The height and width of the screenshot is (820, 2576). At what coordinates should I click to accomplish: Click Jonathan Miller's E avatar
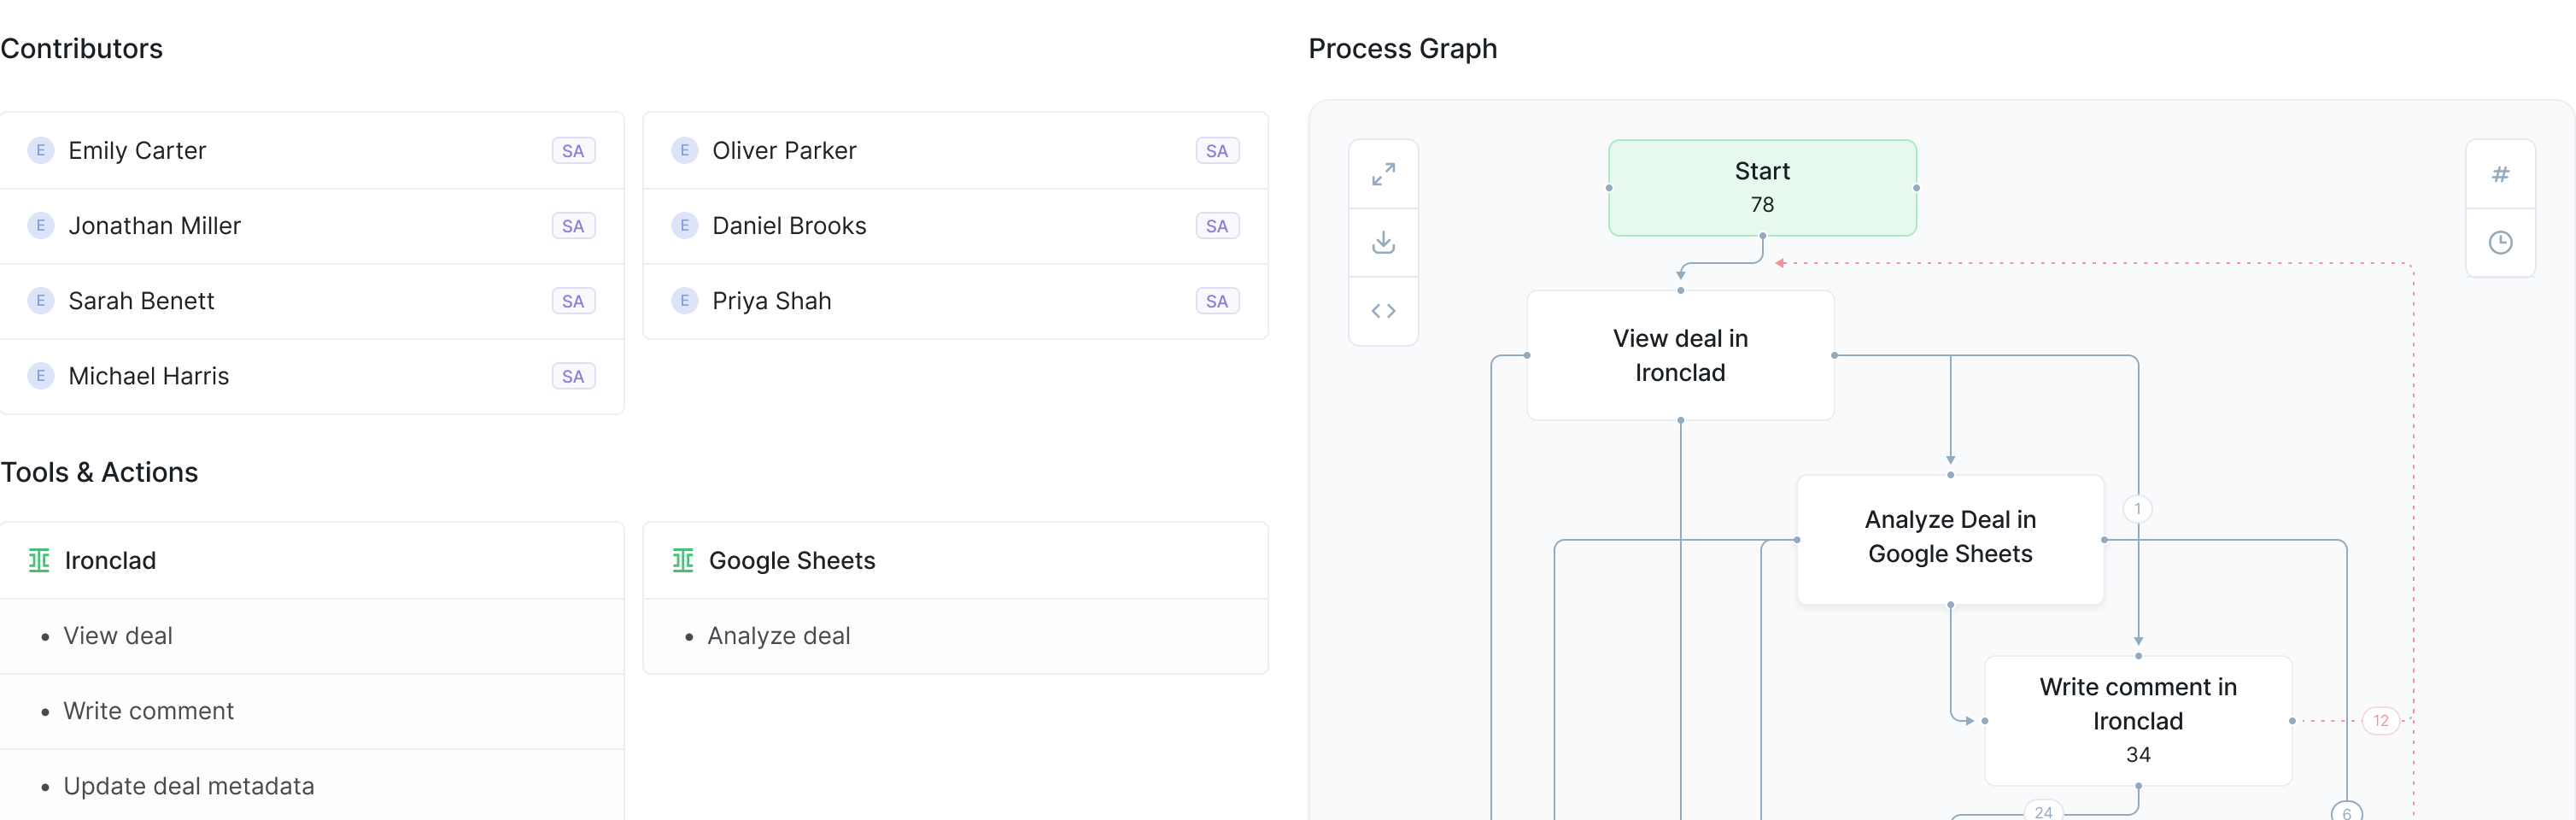[x=40, y=225]
